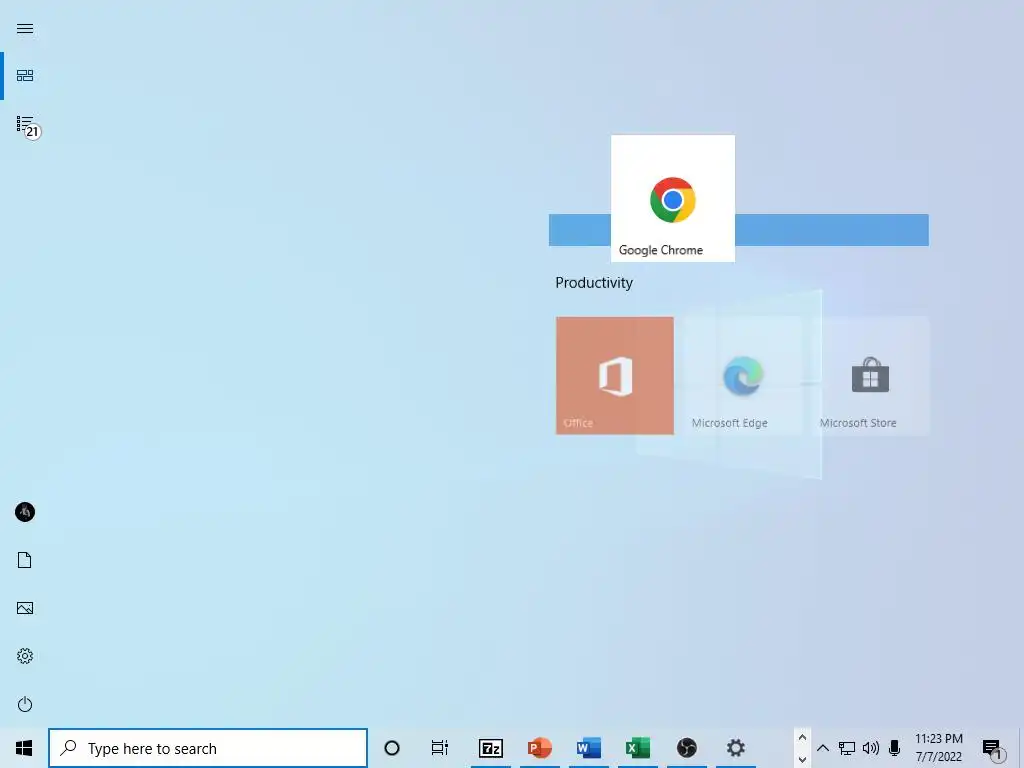The height and width of the screenshot is (768, 1024).
Task: Open the Microsoft Edge tile
Action: 743,376
